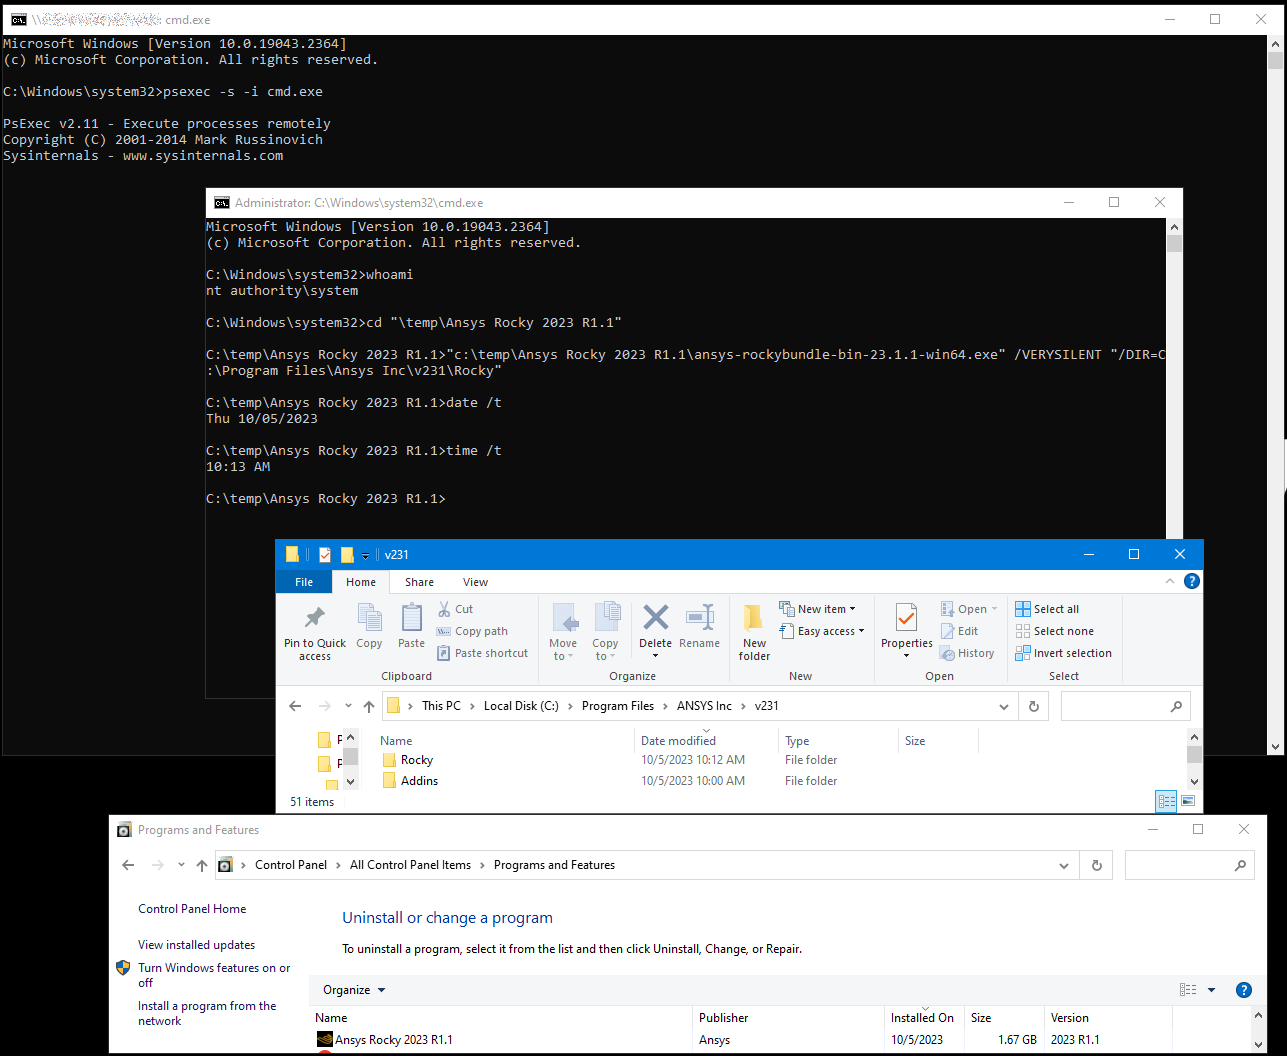Screen dimensions: 1287x1056
Task: Click the New folder icon
Action: [x=754, y=617]
